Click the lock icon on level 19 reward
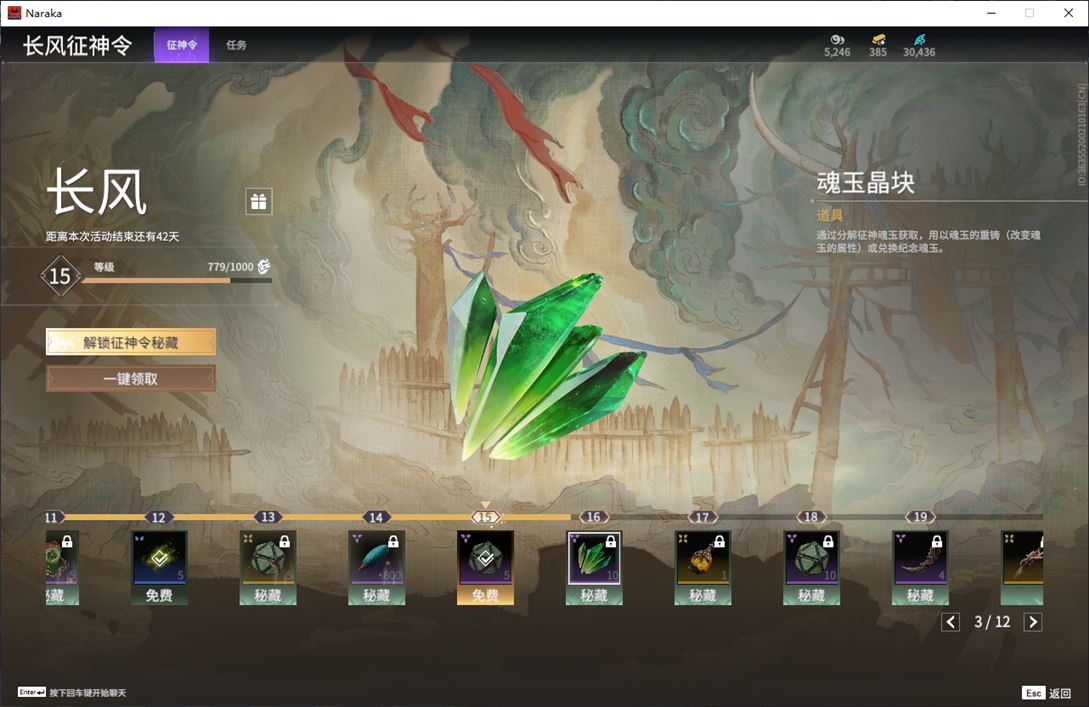The width and height of the screenshot is (1089, 707). click(937, 541)
